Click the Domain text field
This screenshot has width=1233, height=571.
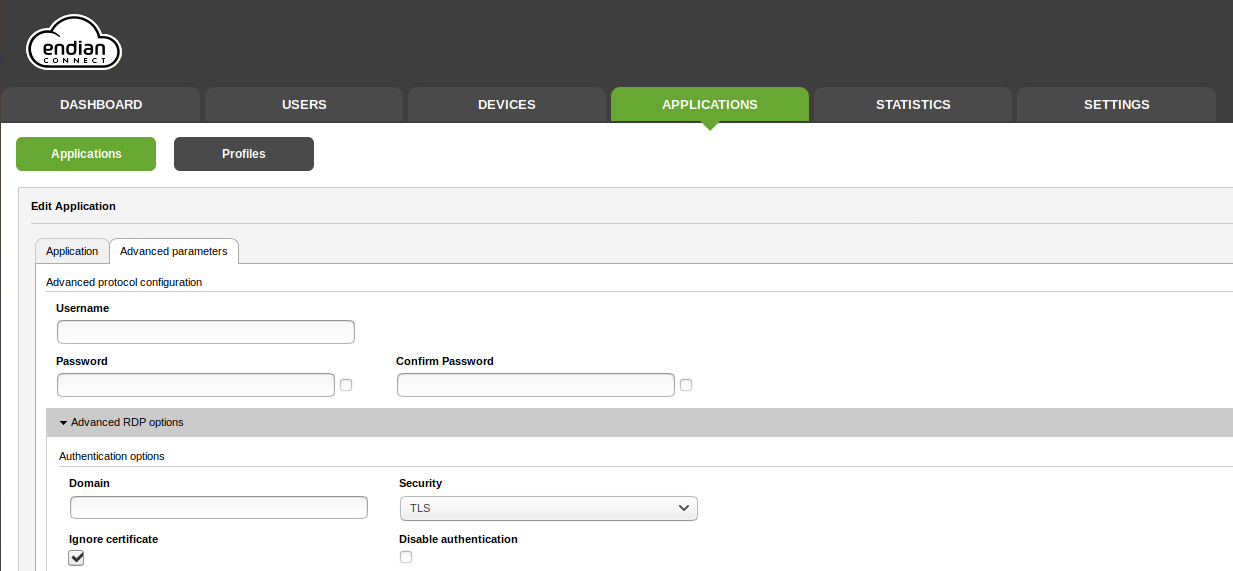(218, 508)
